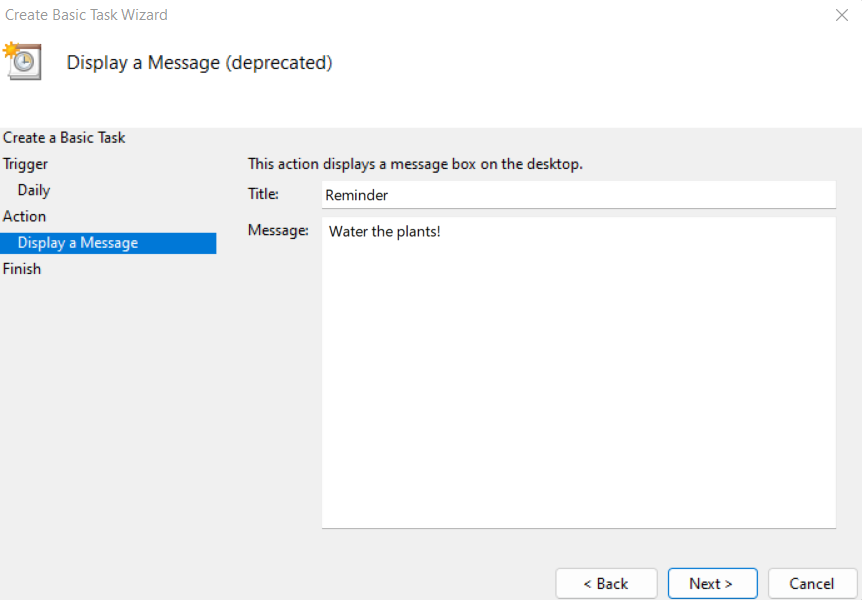The height and width of the screenshot is (600, 862).
Task: Click the blank title bar area beside the window title
Action: (x=500, y=15)
